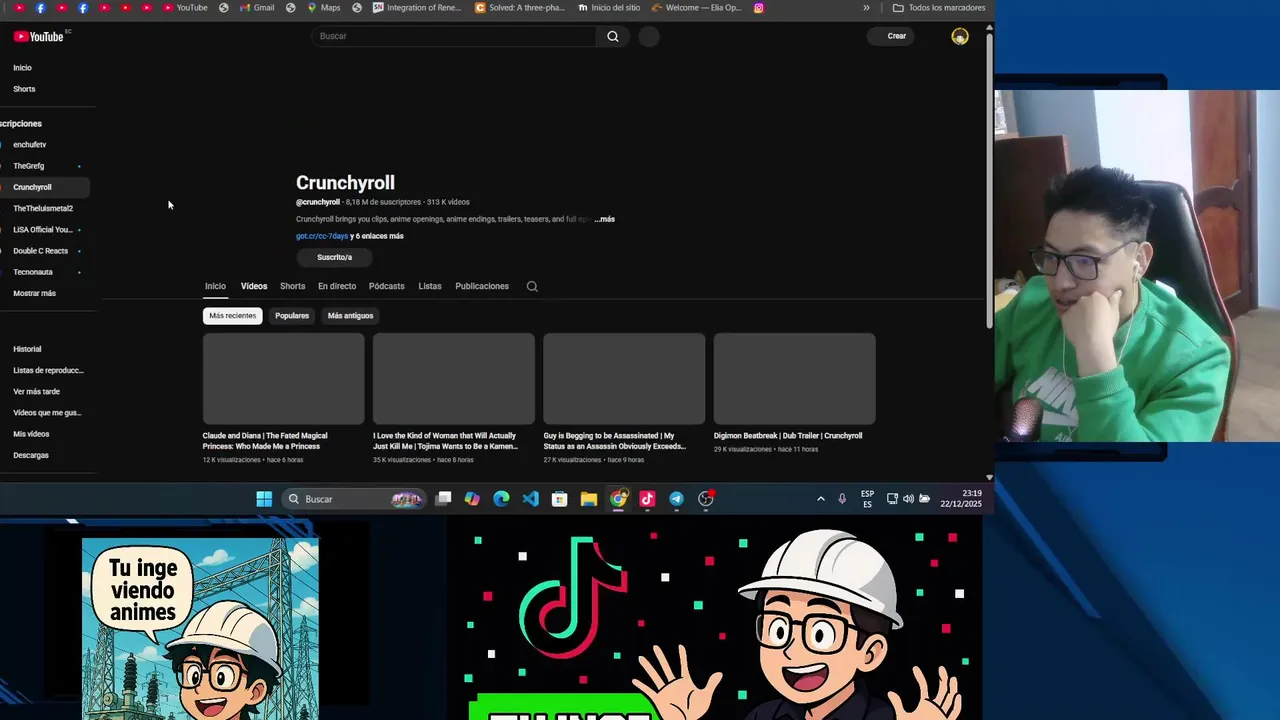Screen dimensions: 1280x720
Task: Open the 'Solved: A three-pha...' bookmark
Action: [x=519, y=7]
